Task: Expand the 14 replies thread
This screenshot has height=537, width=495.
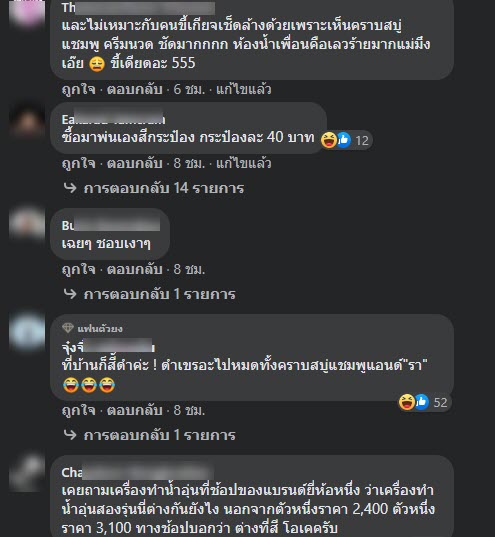Action: pos(164,188)
